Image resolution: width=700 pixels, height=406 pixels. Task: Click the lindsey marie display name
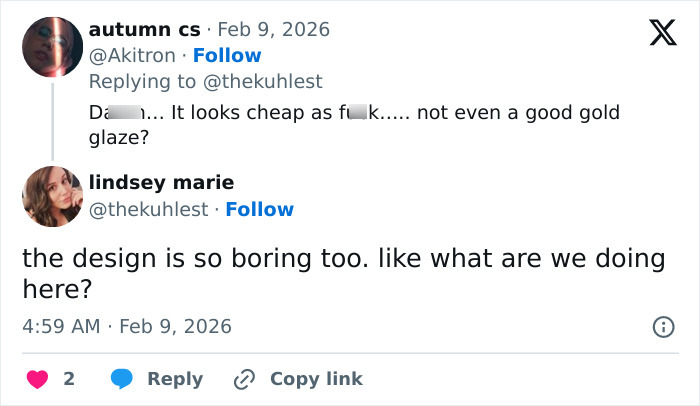pyautogui.click(x=161, y=182)
